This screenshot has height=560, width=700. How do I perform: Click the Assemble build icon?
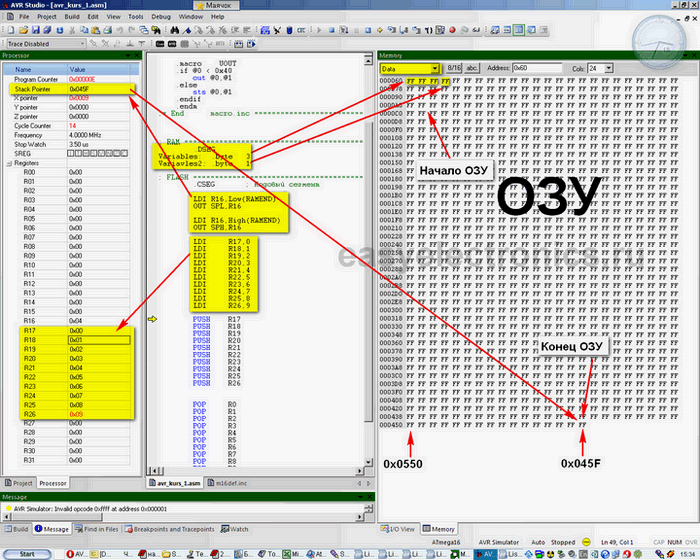click(265, 30)
